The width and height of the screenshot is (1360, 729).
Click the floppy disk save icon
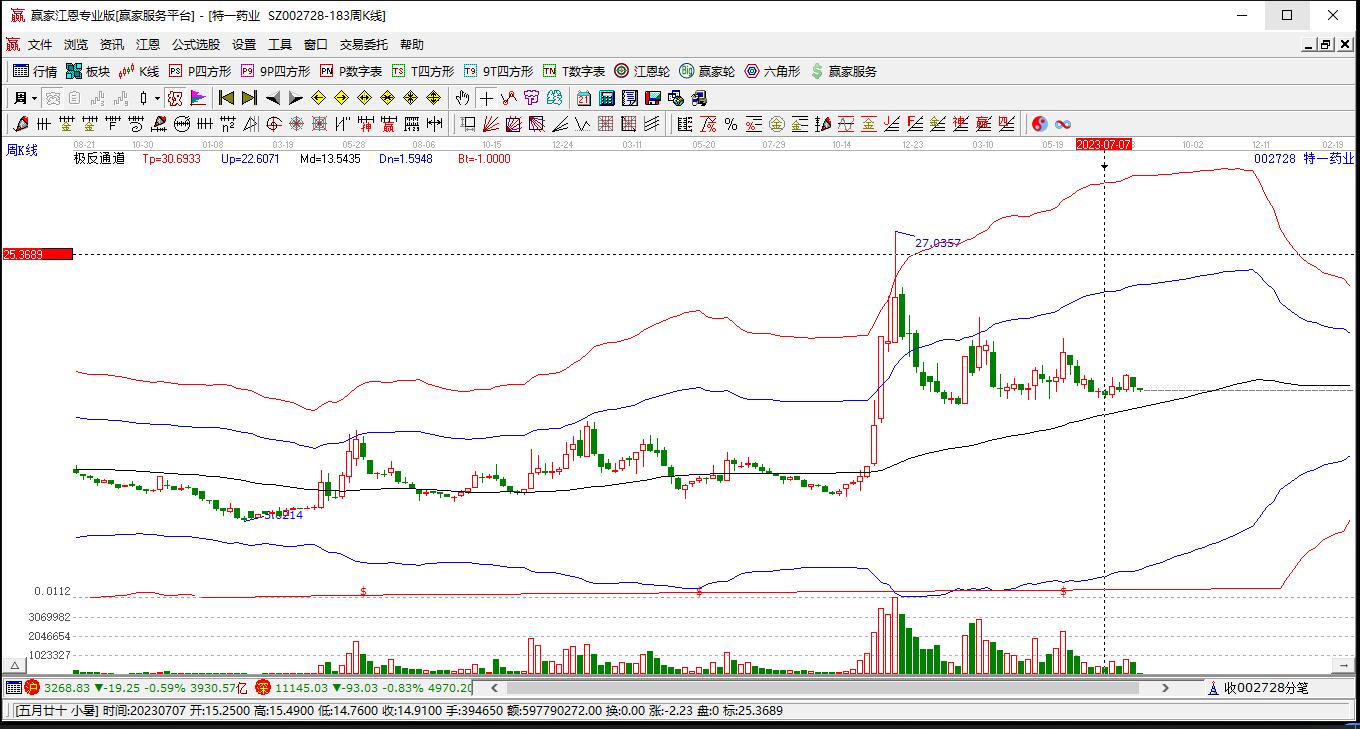pyautogui.click(x=653, y=98)
